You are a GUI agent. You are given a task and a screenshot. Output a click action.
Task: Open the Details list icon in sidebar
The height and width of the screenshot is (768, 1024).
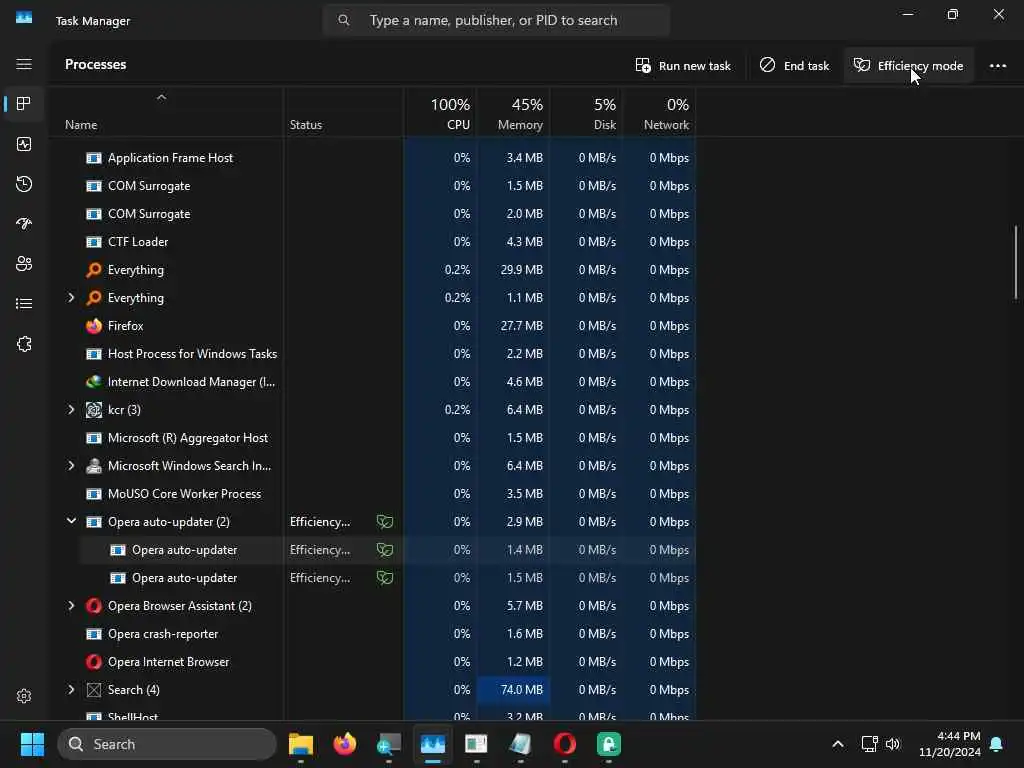[x=24, y=304]
